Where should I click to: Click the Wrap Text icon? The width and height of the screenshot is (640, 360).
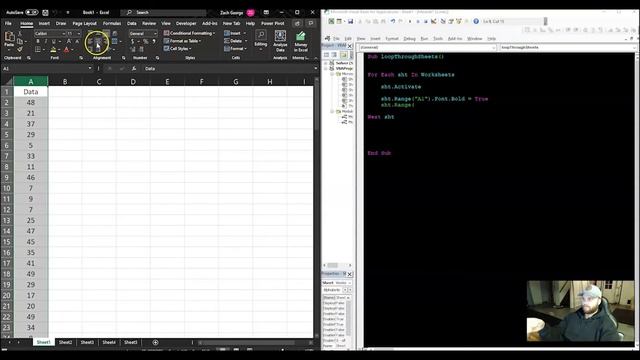(x=115, y=33)
